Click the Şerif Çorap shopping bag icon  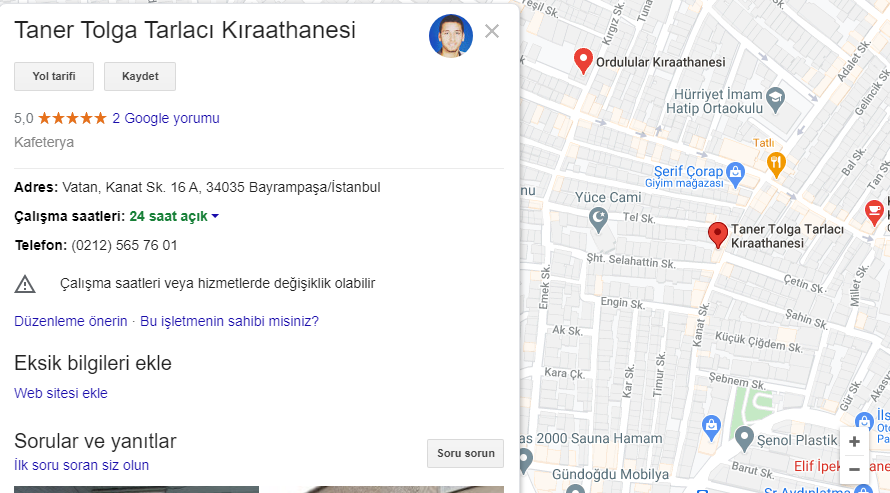(735, 174)
